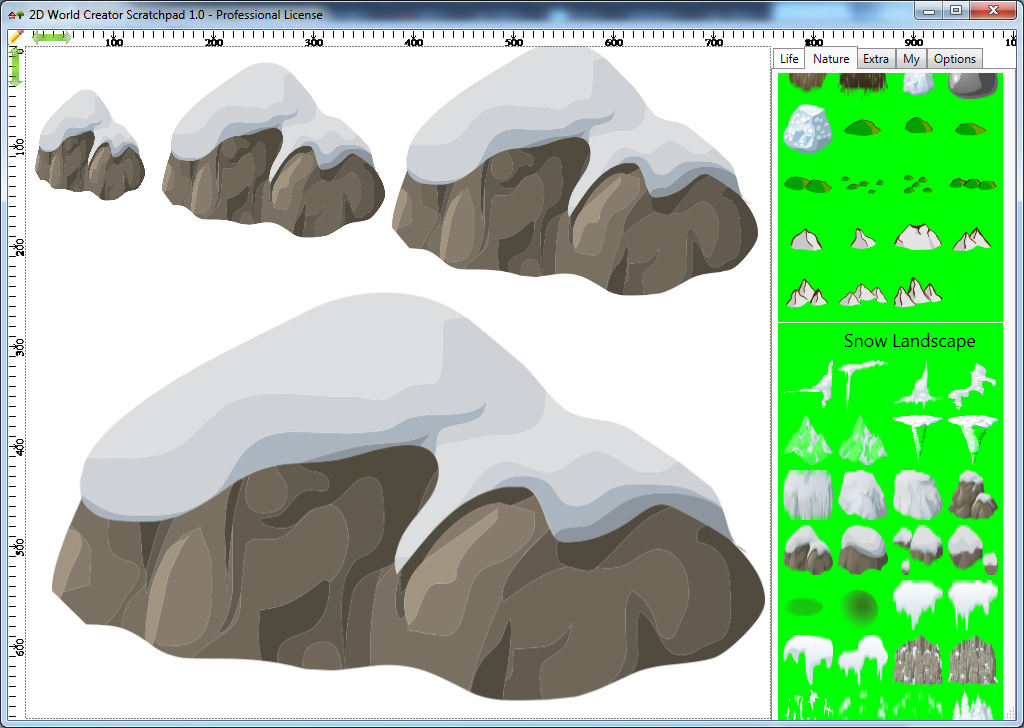Click the Snow Landscape section heading

tap(909, 341)
